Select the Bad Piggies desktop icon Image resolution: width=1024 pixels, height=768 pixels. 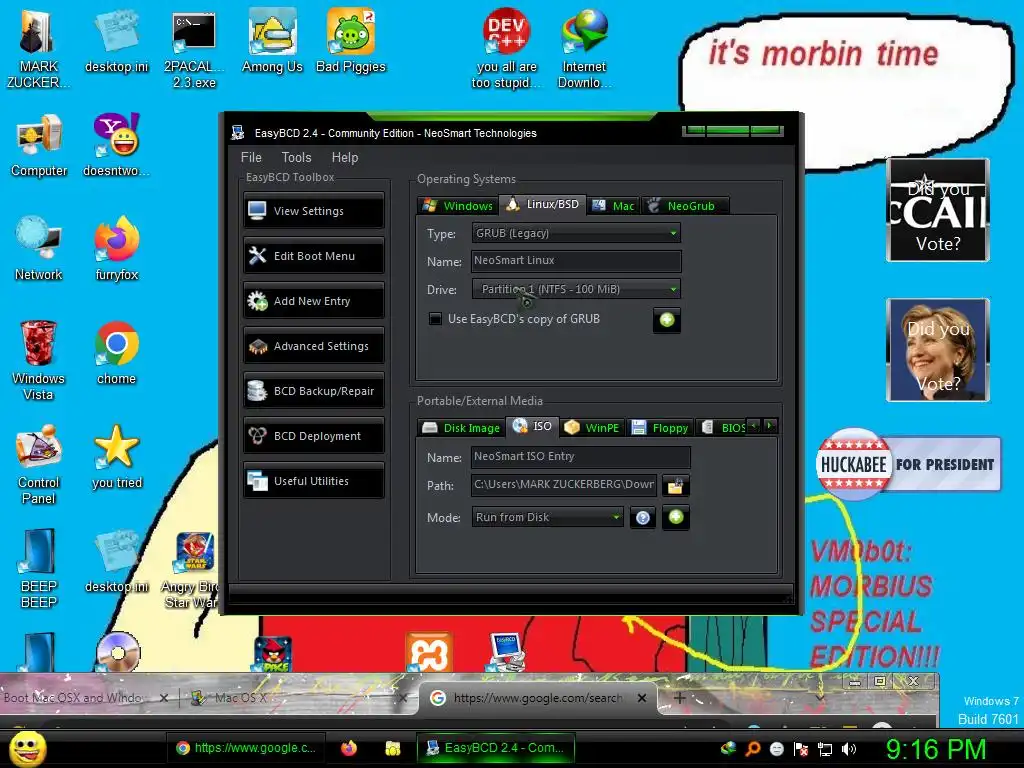tap(351, 42)
